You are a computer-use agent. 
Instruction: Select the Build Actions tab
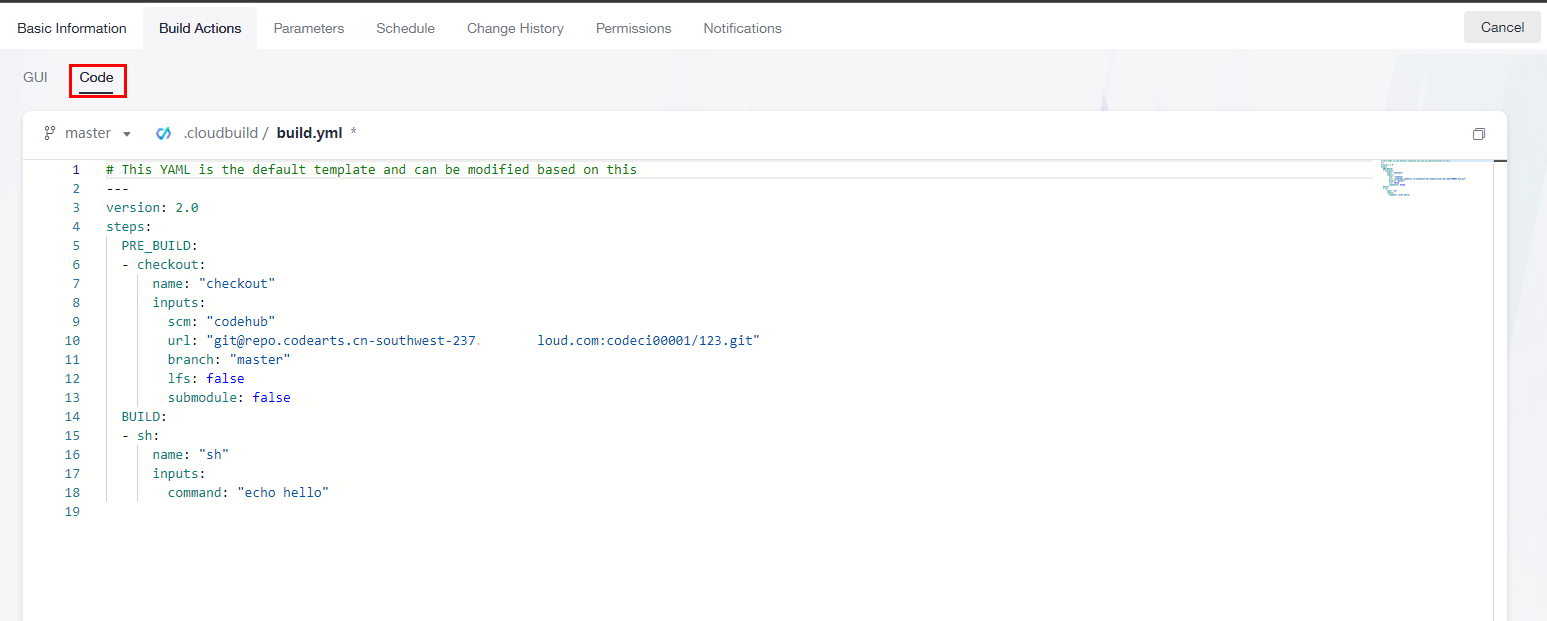[200, 28]
